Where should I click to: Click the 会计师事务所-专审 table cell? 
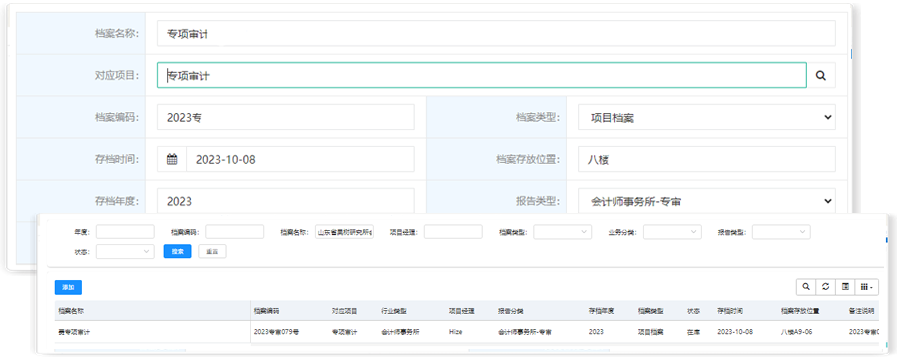[x=525, y=332]
